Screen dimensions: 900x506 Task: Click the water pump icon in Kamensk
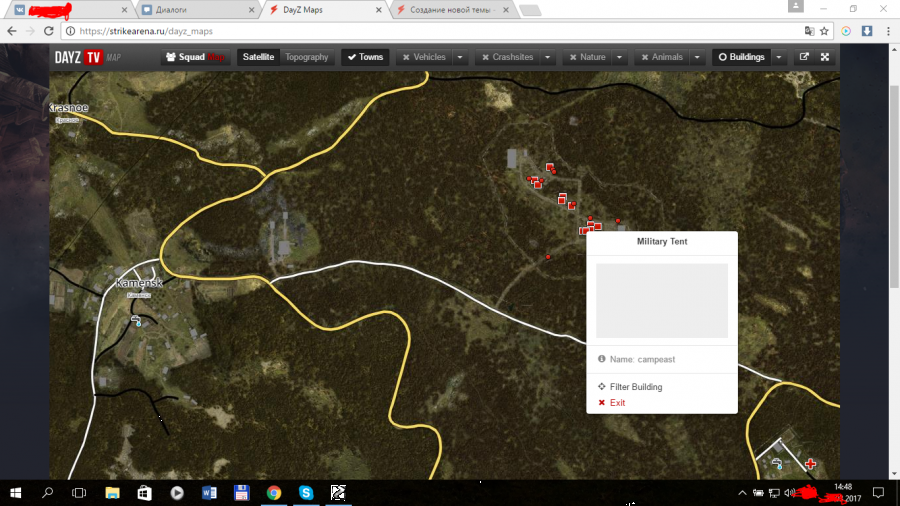[x=137, y=321]
